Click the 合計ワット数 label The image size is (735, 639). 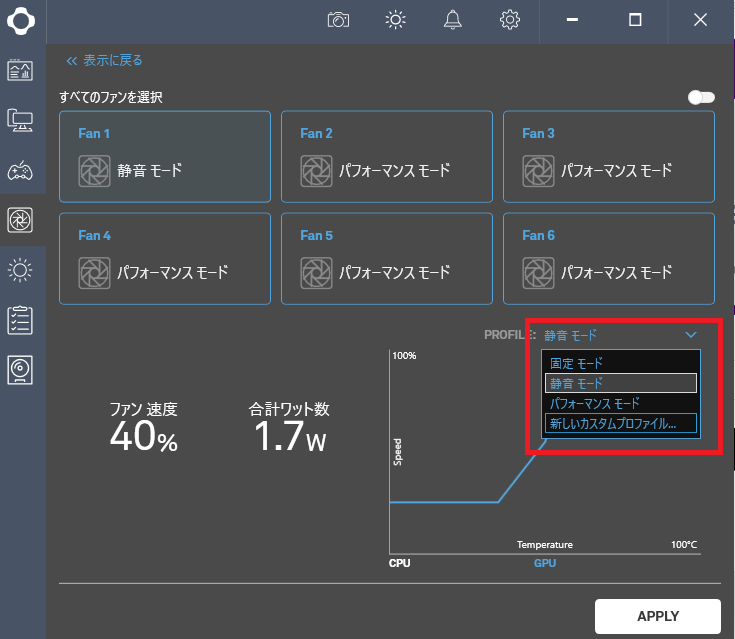click(x=289, y=409)
